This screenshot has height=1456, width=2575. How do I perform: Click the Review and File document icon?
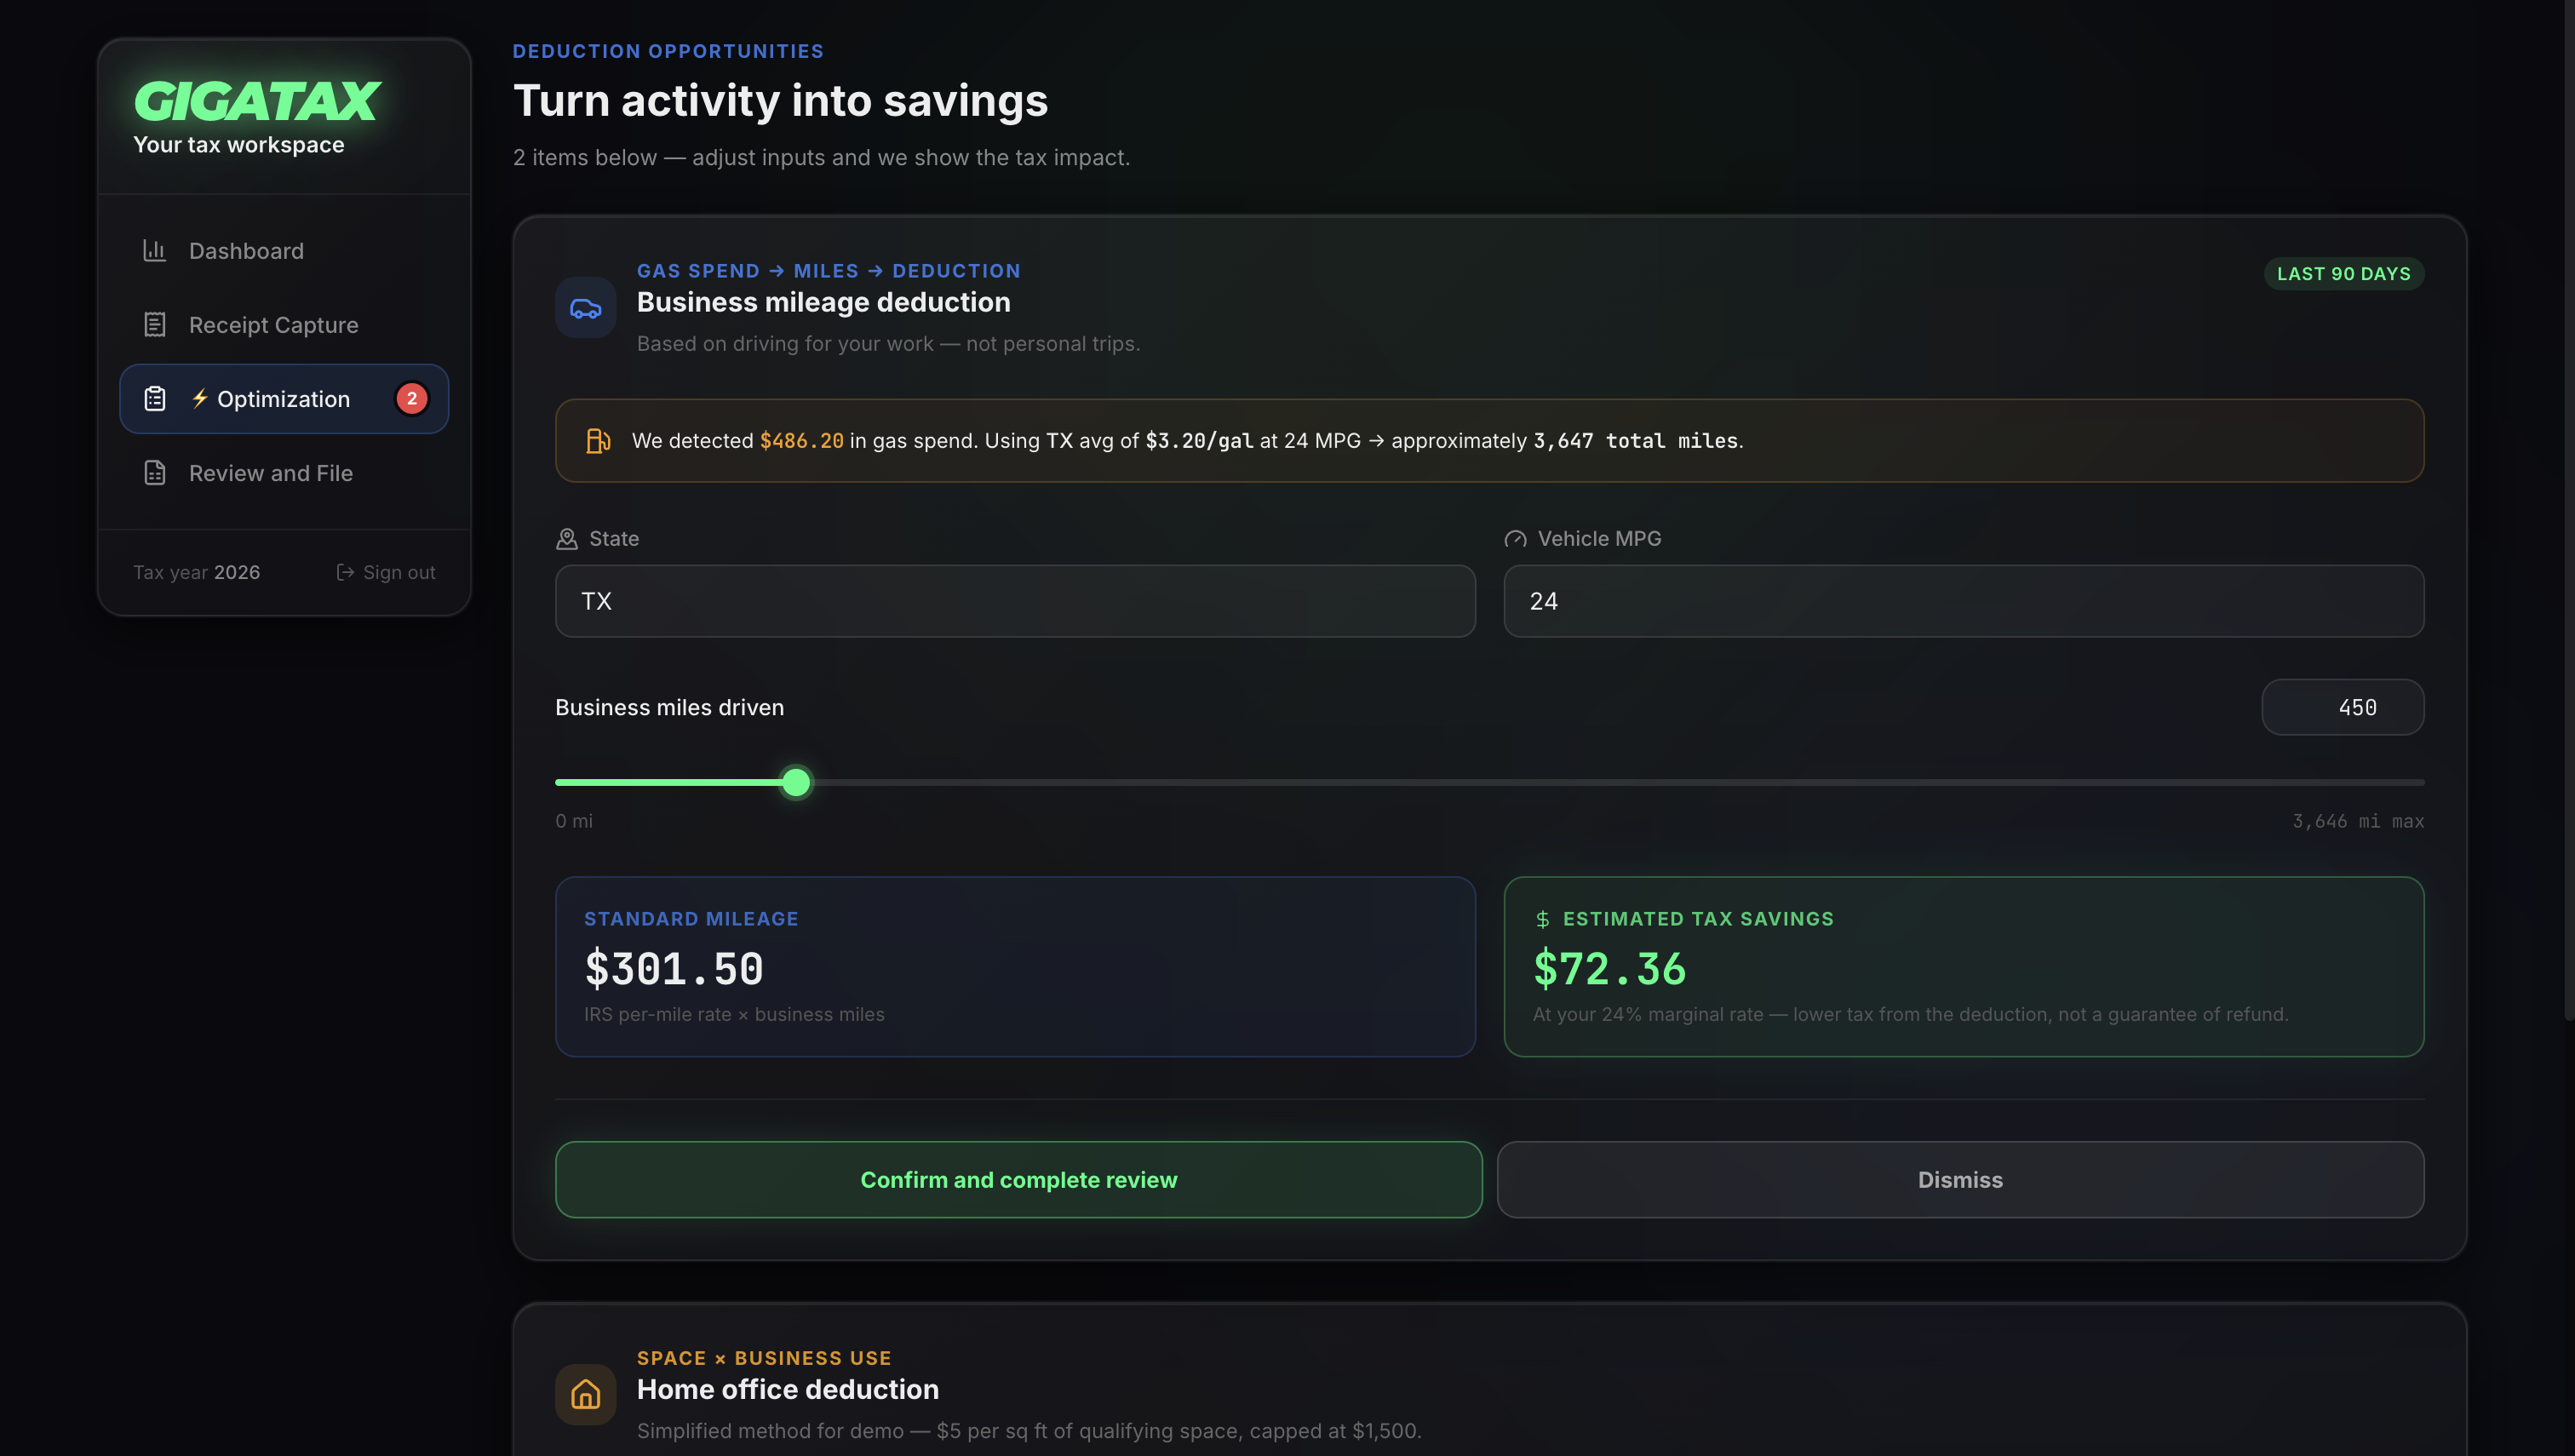pos(154,472)
